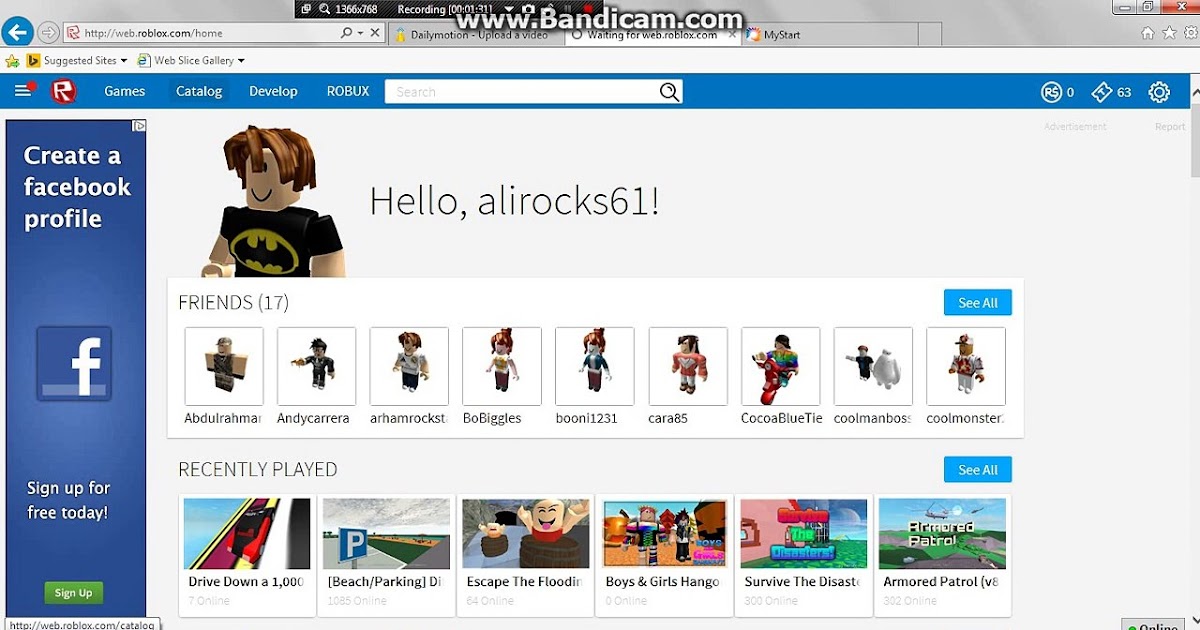This screenshot has width=1200, height=630.
Task: Open the browser tools gear icon
Action: pos(1189,32)
